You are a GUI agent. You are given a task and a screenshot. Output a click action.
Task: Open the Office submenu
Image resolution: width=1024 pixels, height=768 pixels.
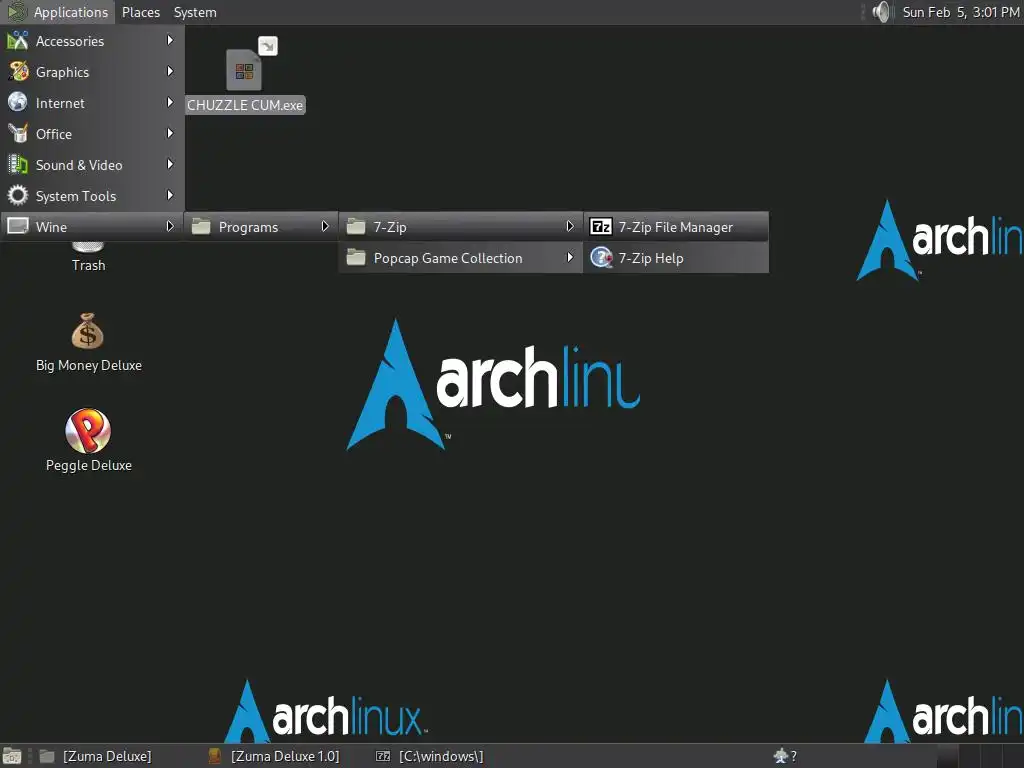(x=92, y=134)
